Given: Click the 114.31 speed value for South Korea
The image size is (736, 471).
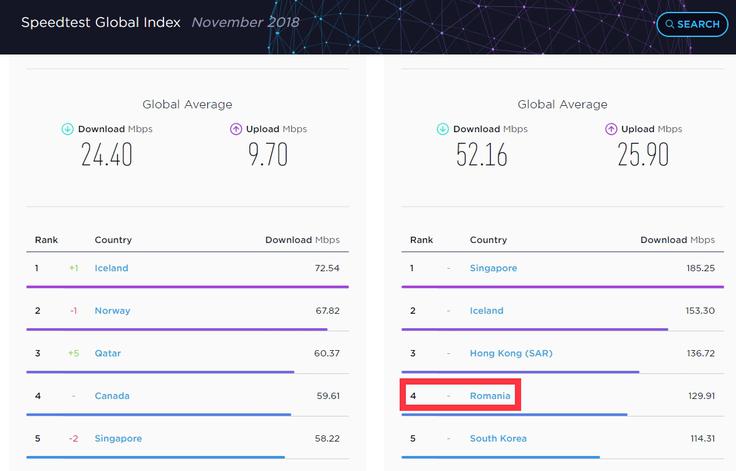Looking at the screenshot, I should click(703, 439).
